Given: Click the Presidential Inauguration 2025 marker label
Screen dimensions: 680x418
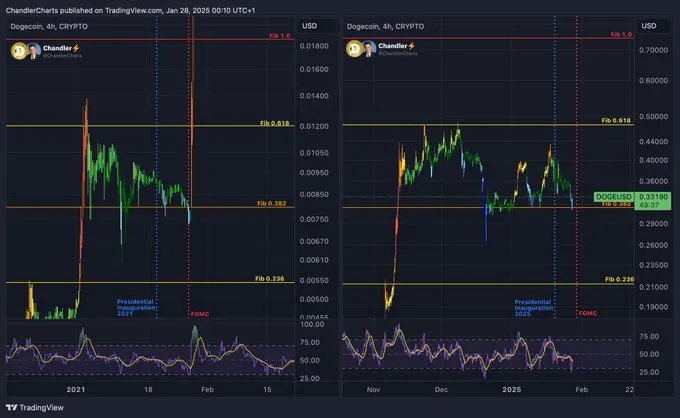Looking at the screenshot, I should coord(534,306).
